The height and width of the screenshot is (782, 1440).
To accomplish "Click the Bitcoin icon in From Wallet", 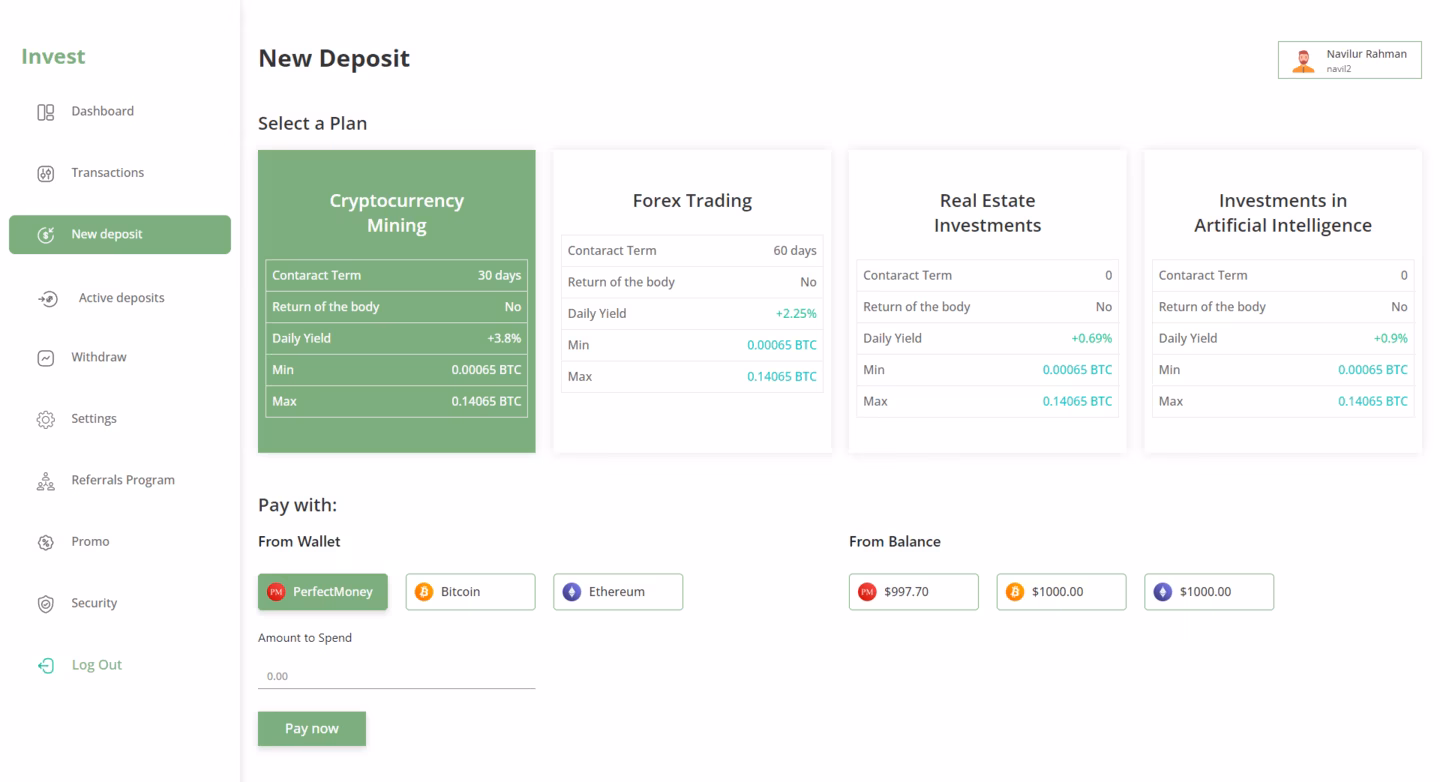I will tap(423, 591).
